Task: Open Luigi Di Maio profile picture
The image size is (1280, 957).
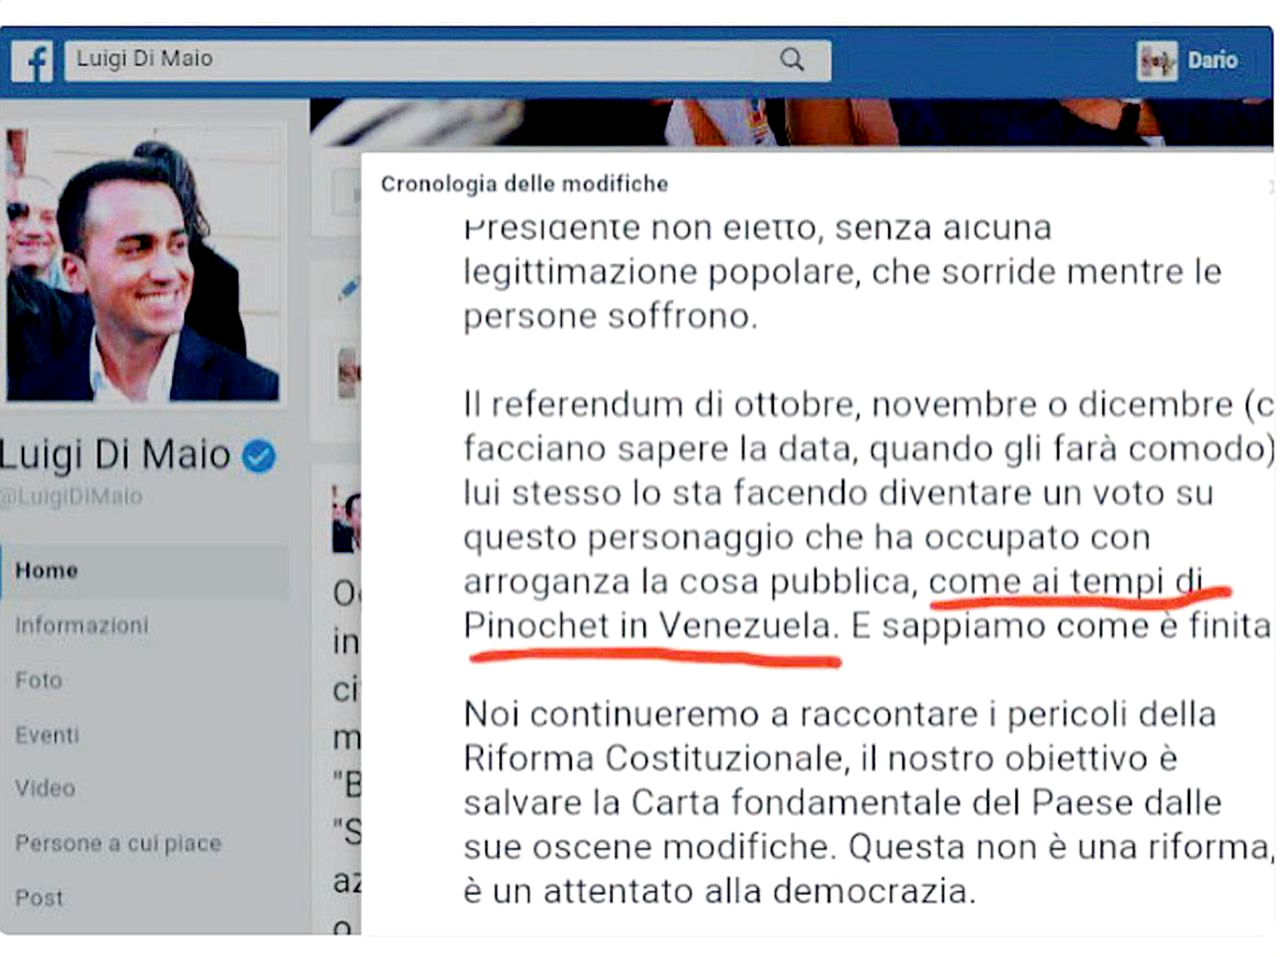Action: pyautogui.click(x=142, y=264)
